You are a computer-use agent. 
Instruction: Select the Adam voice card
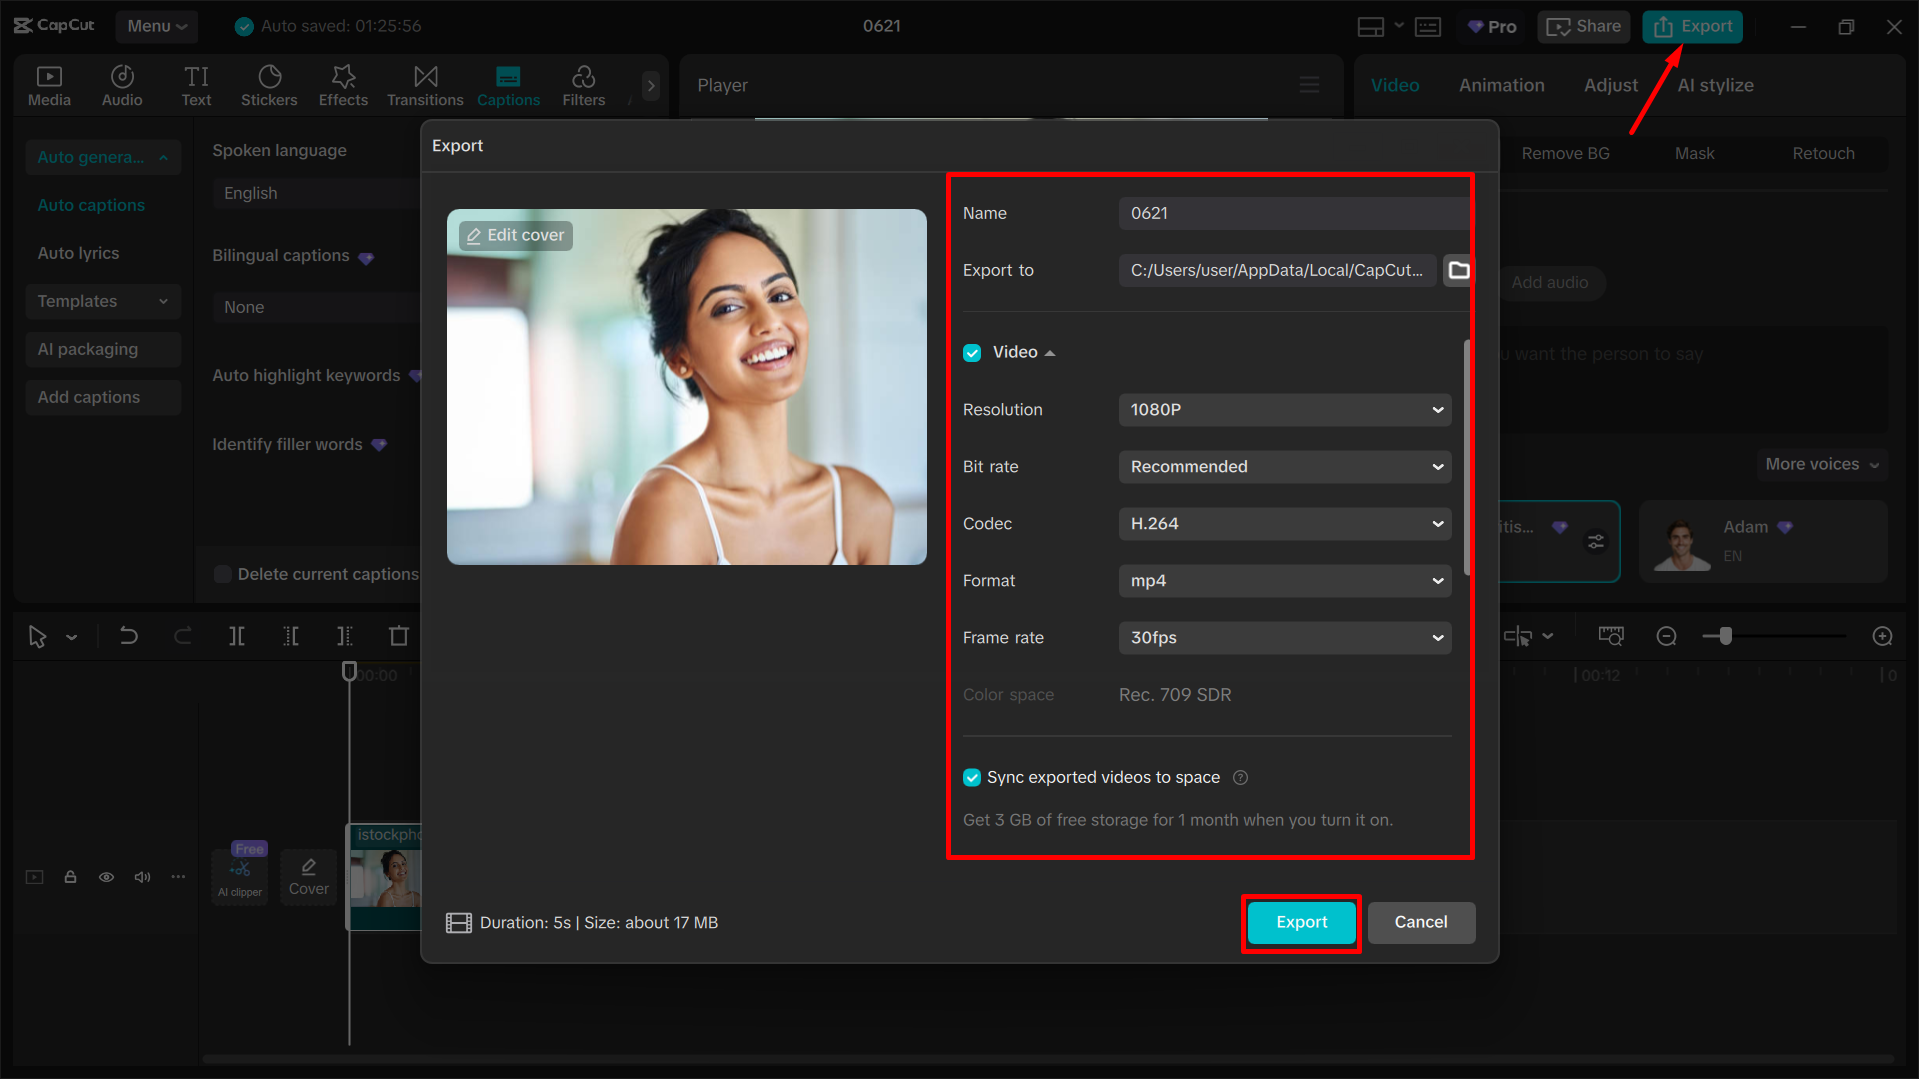click(1763, 541)
